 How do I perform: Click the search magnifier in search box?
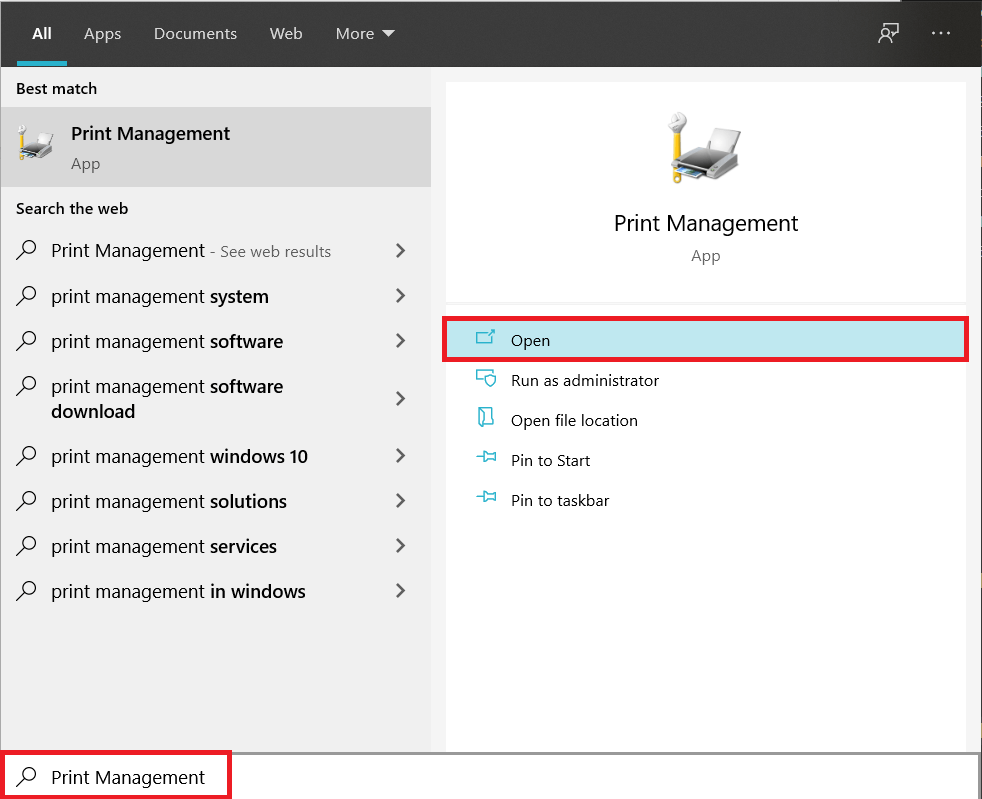28,776
